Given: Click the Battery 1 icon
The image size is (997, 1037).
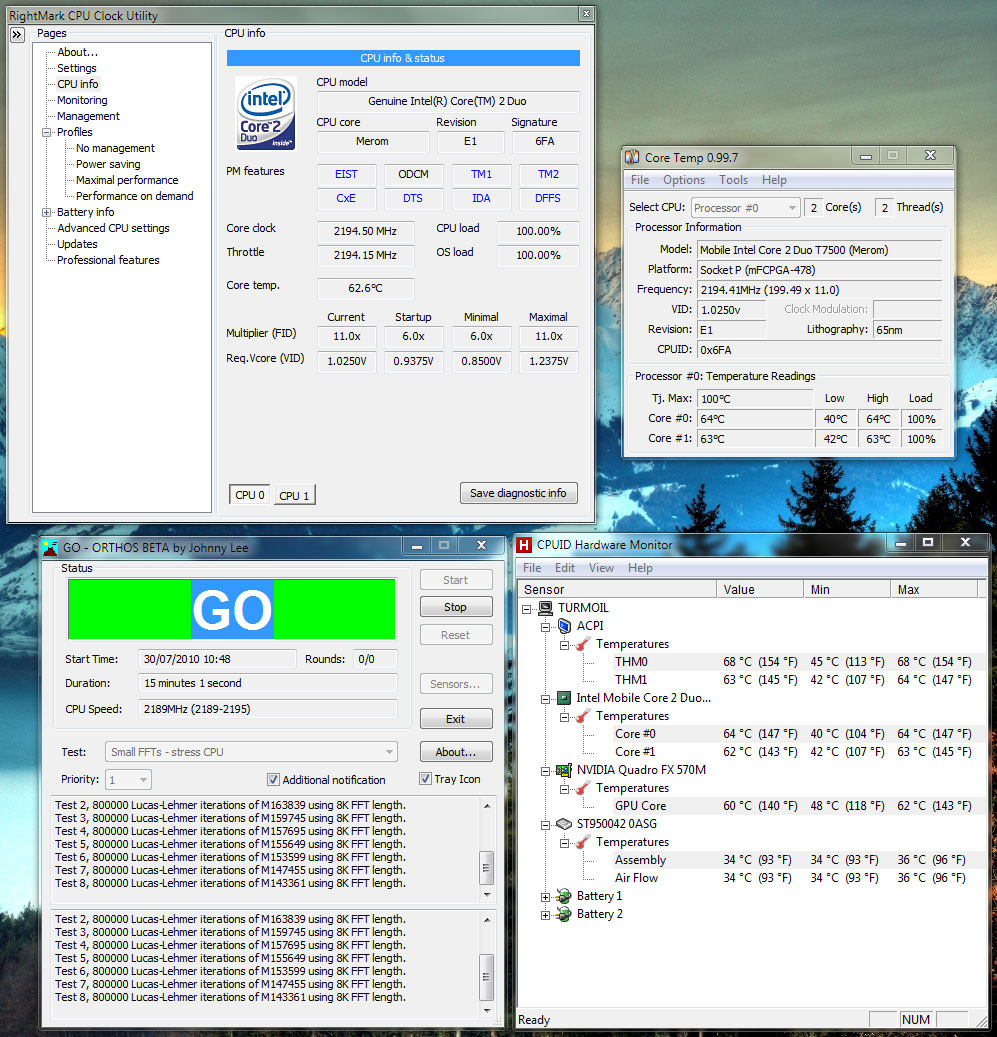Looking at the screenshot, I should [564, 896].
